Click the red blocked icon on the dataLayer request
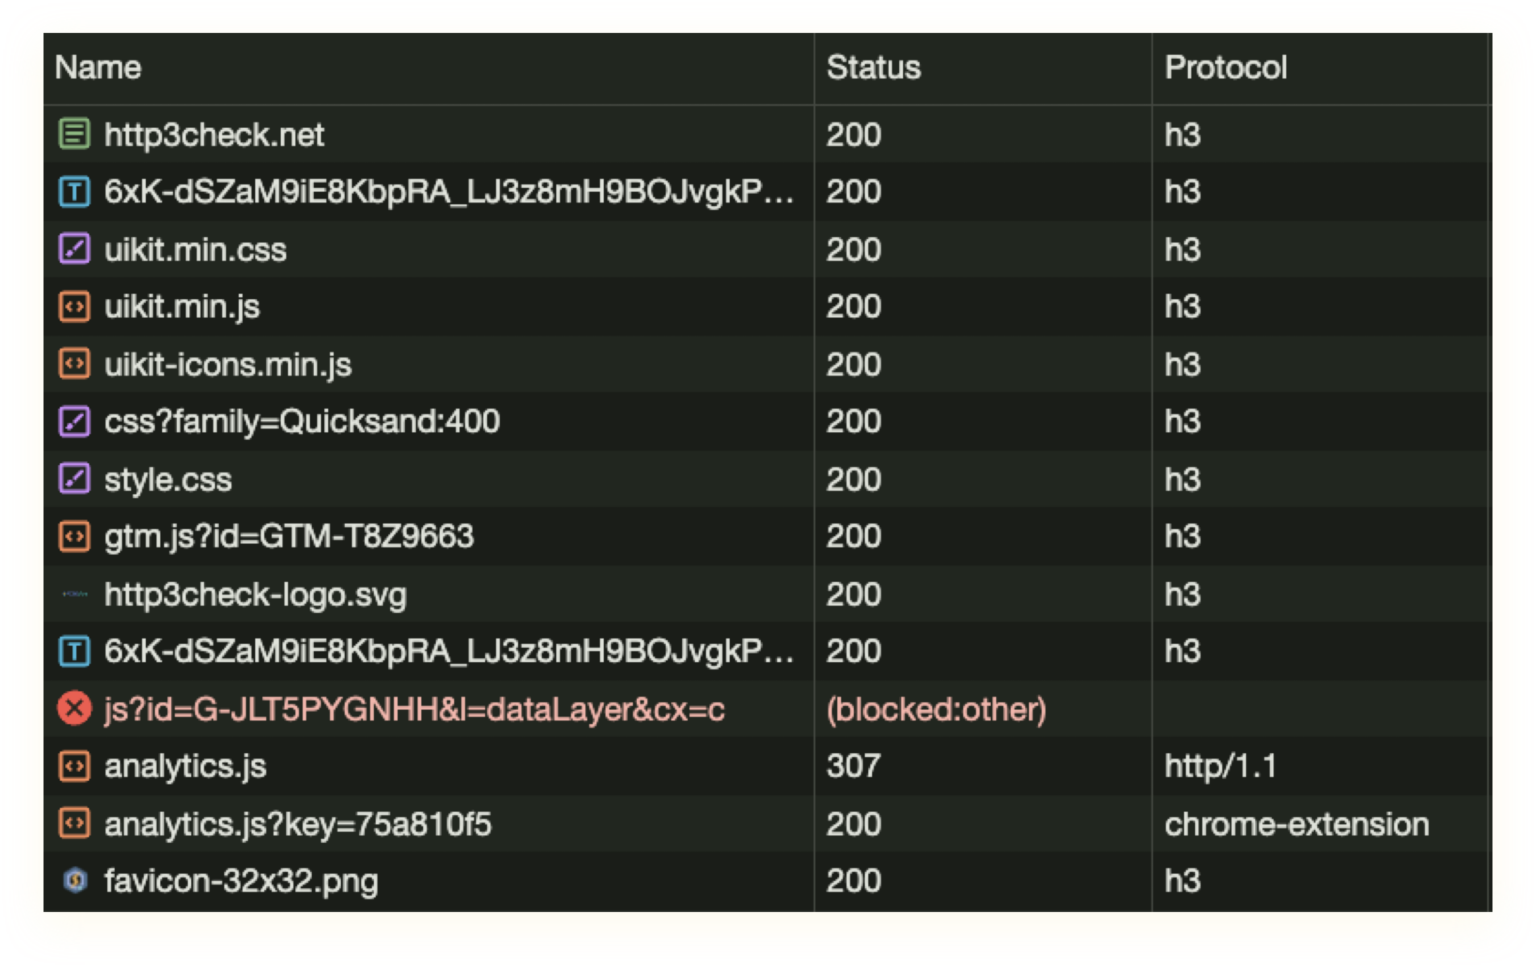 tap(75, 708)
